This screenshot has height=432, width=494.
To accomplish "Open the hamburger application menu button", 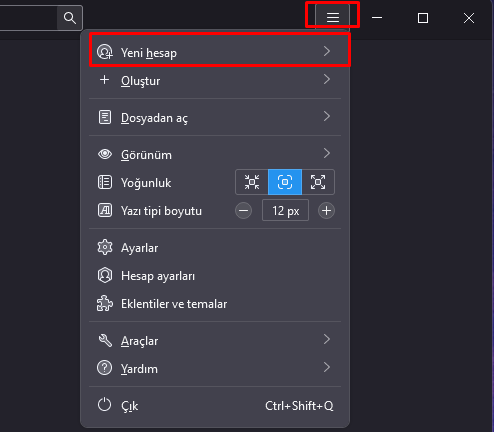I will 333,17.
